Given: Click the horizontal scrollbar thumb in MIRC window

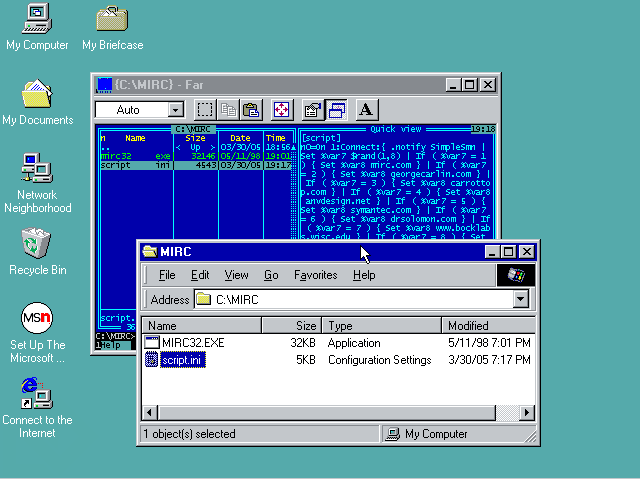Looking at the screenshot, I should pos(326,413).
